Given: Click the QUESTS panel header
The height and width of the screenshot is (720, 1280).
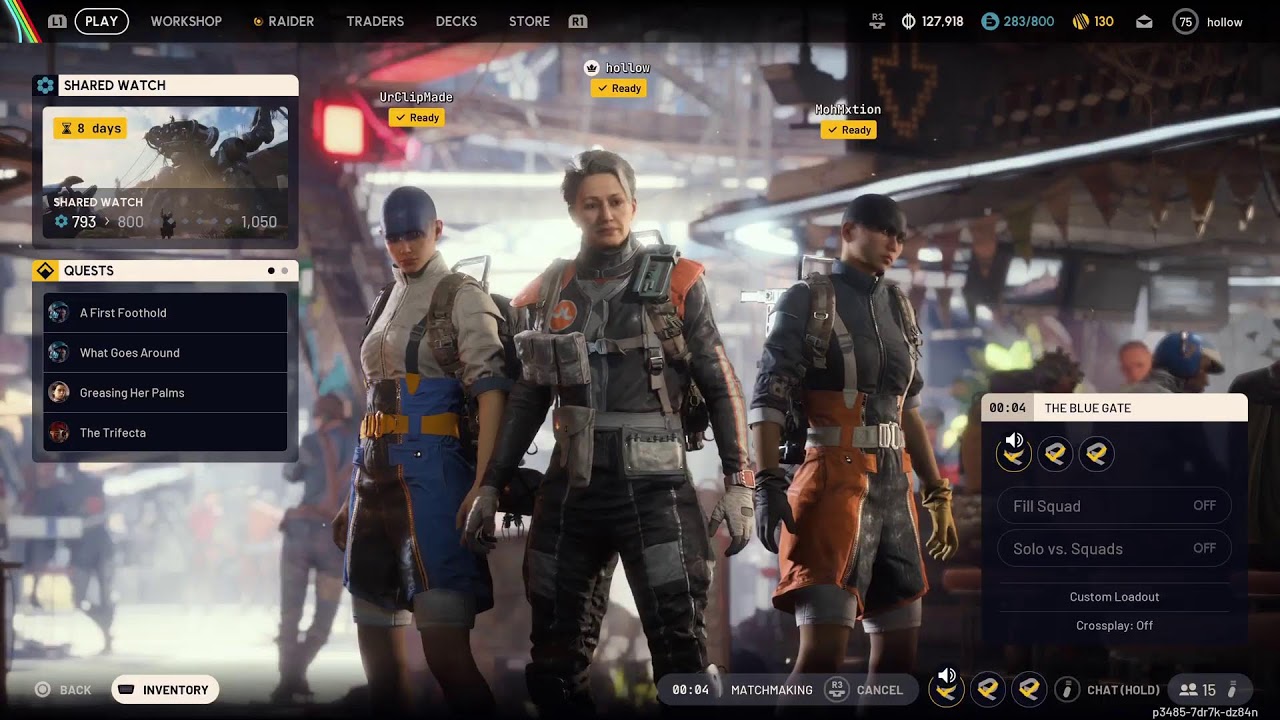Looking at the screenshot, I should point(165,271).
